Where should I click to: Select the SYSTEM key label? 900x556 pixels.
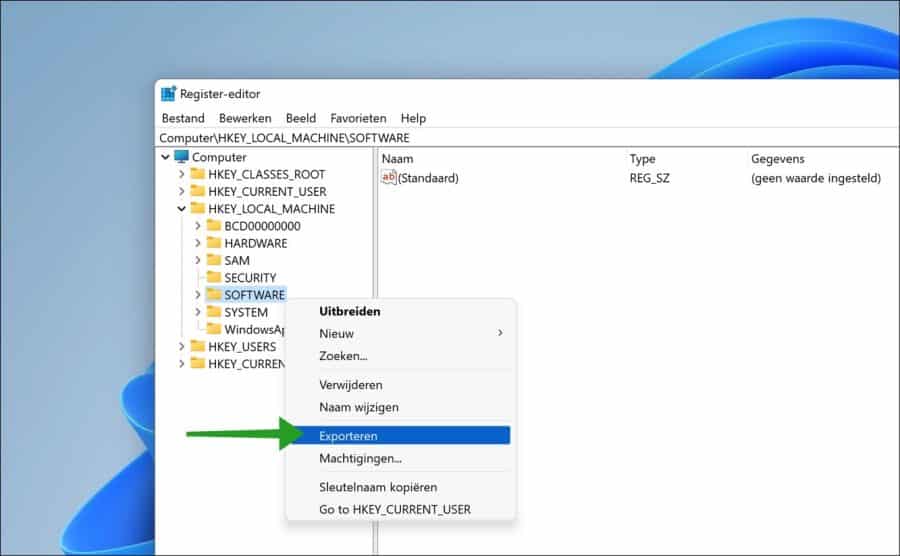246,312
